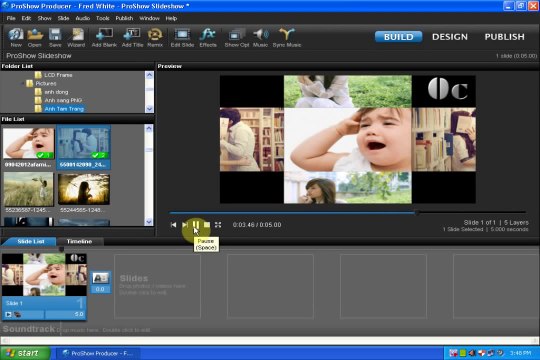Click the preview playback seek handle

pyautogui.click(x=417, y=213)
